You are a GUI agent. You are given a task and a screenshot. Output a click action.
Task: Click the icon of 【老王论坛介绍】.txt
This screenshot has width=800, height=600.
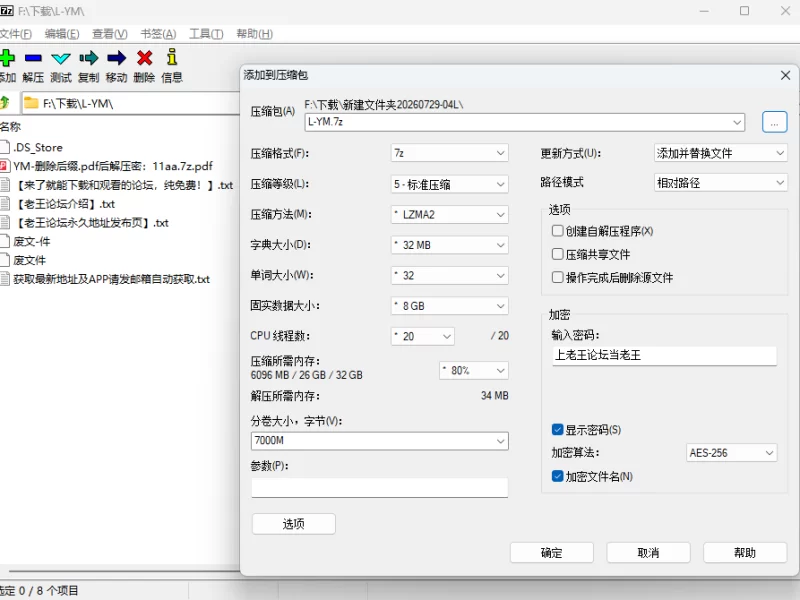[x=5, y=204]
